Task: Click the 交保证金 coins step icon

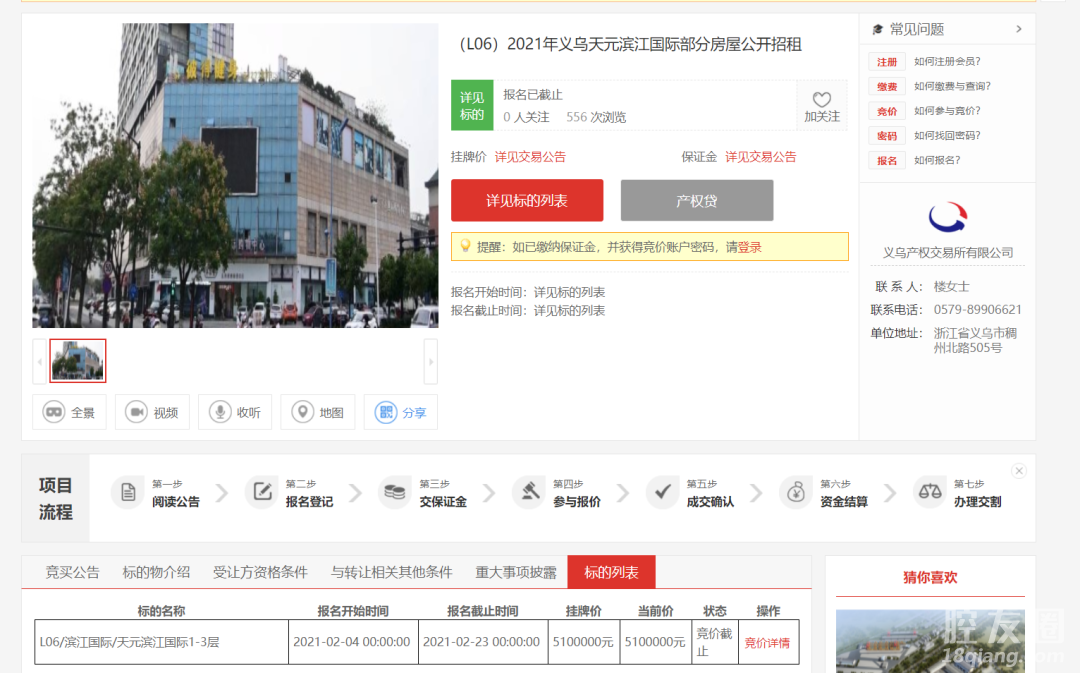Action: [x=395, y=493]
